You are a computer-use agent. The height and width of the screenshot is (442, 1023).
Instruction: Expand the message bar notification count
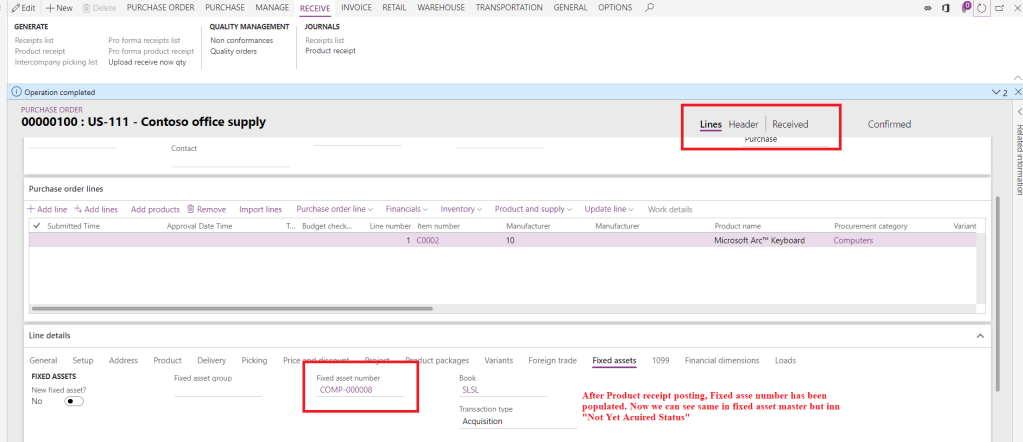[x=998, y=92]
